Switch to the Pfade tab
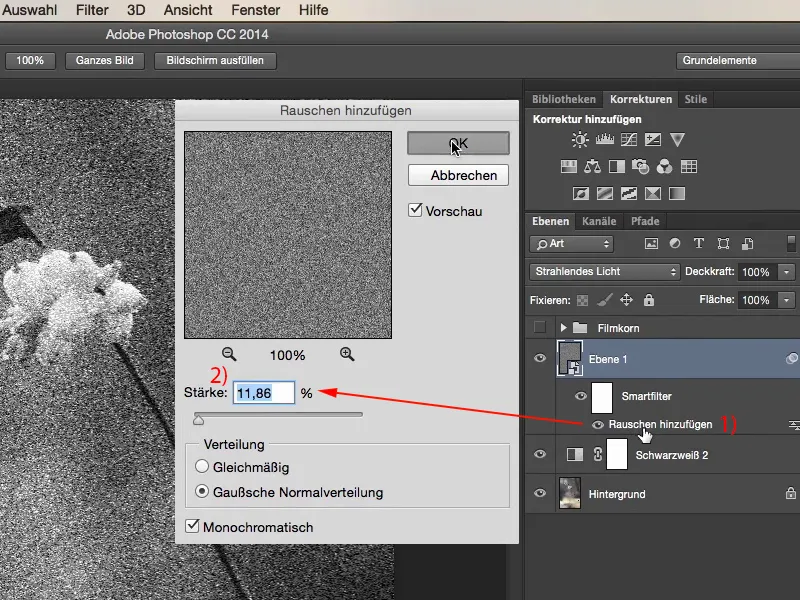 645,221
